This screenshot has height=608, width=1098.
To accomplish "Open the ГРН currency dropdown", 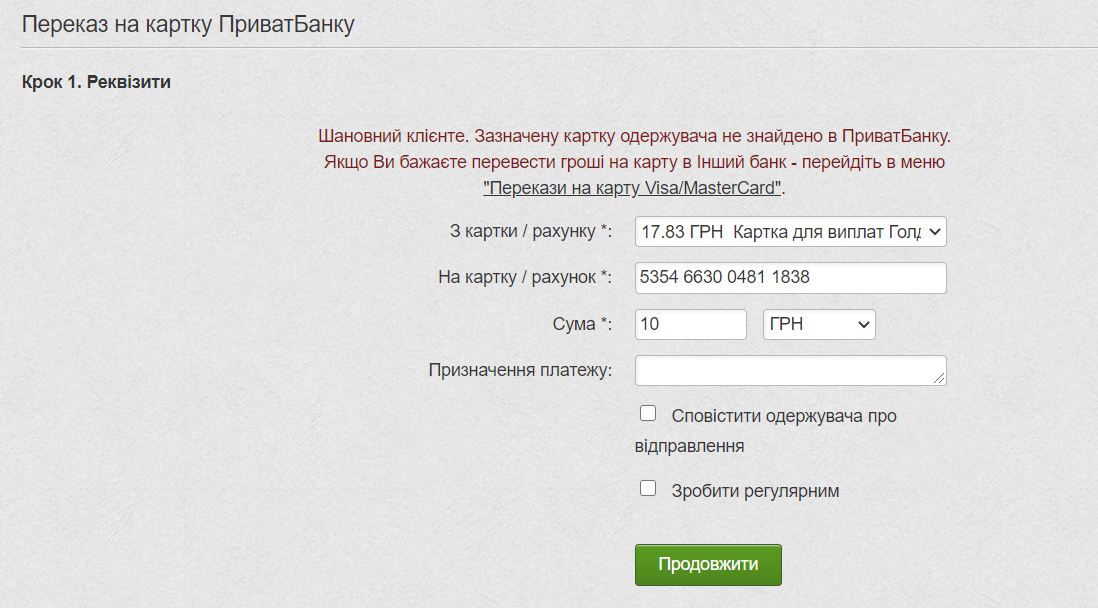I will [819, 324].
